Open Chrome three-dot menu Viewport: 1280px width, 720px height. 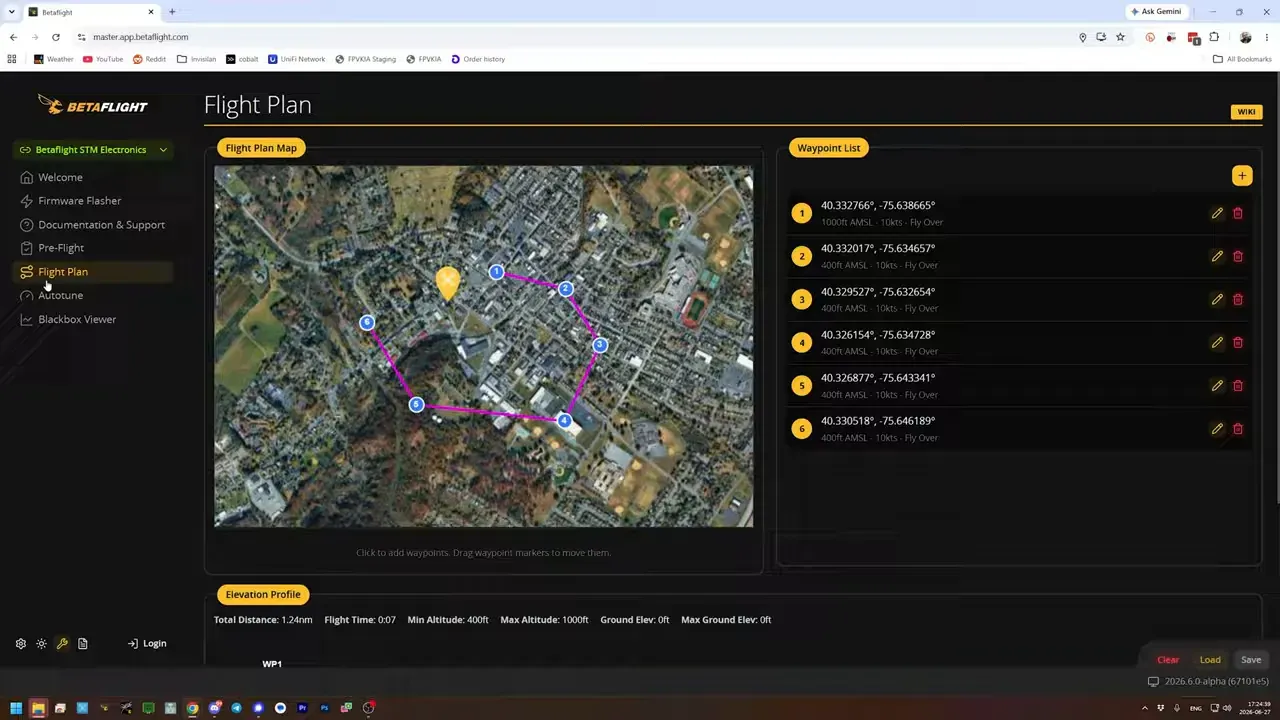tap(1267, 37)
